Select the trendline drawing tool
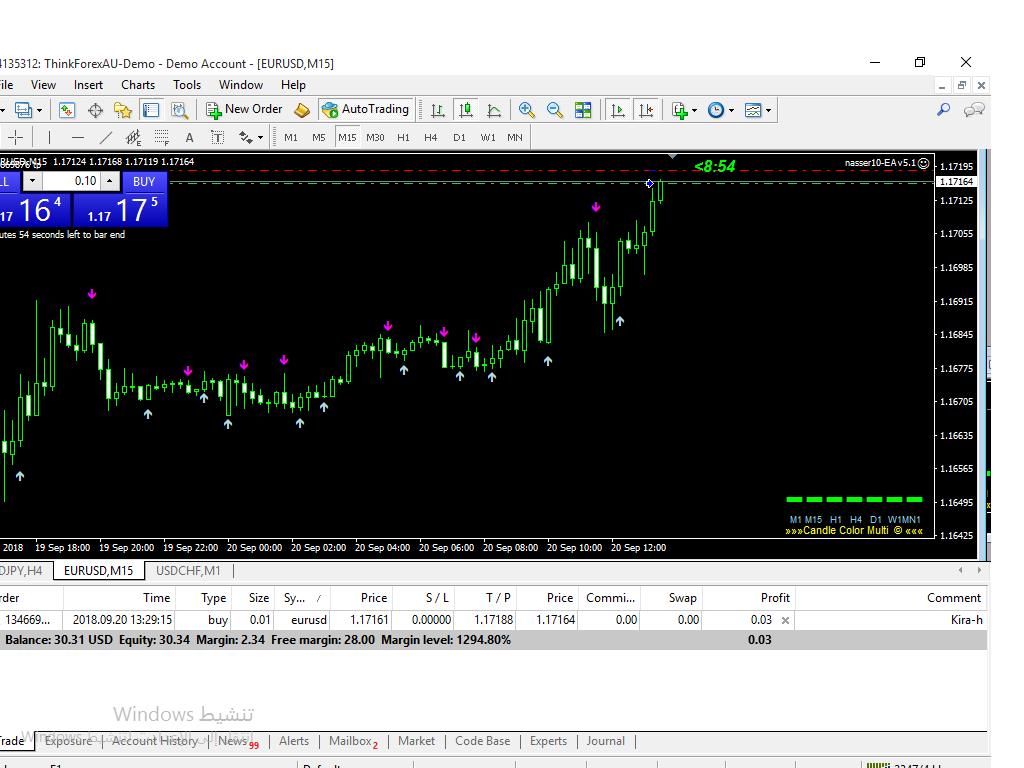The image size is (1024, 768). (106, 137)
